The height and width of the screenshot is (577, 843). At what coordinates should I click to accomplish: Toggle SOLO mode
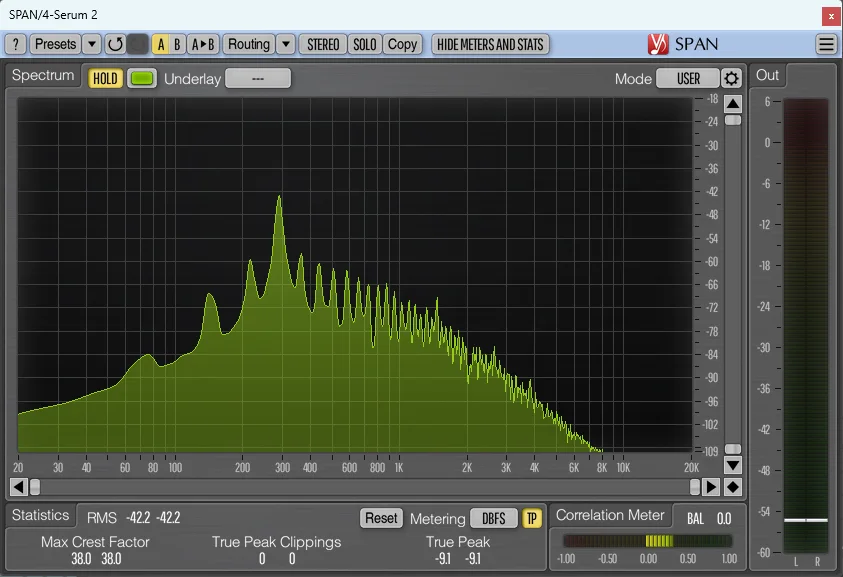[x=364, y=44]
